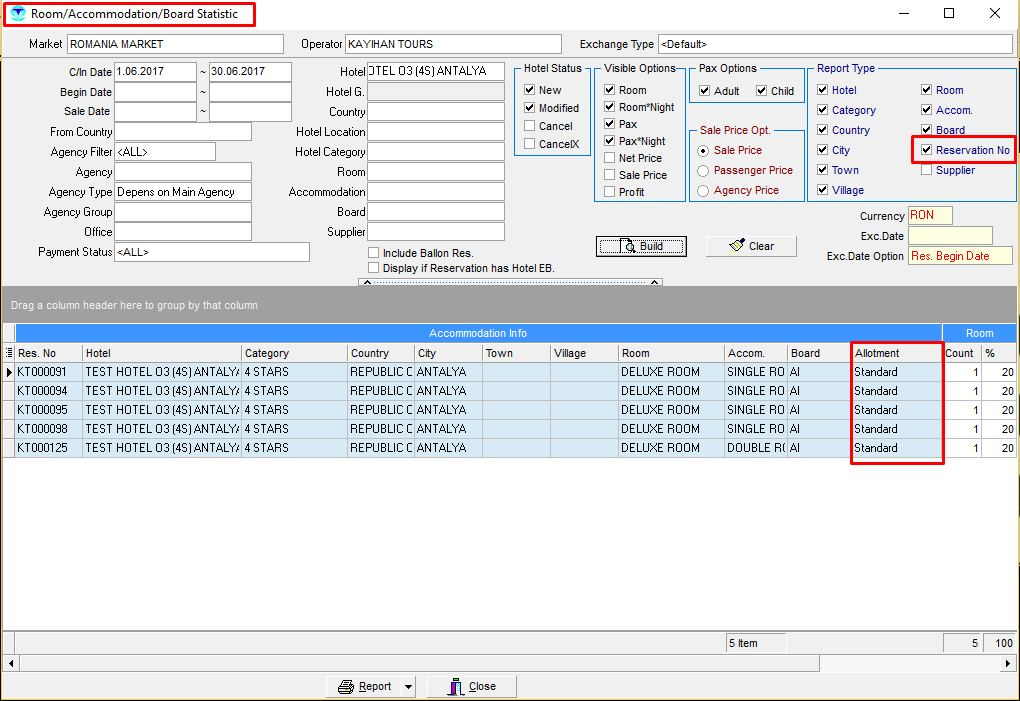Open the grid column chooser icon
The width and height of the screenshot is (1020, 701).
9,353
